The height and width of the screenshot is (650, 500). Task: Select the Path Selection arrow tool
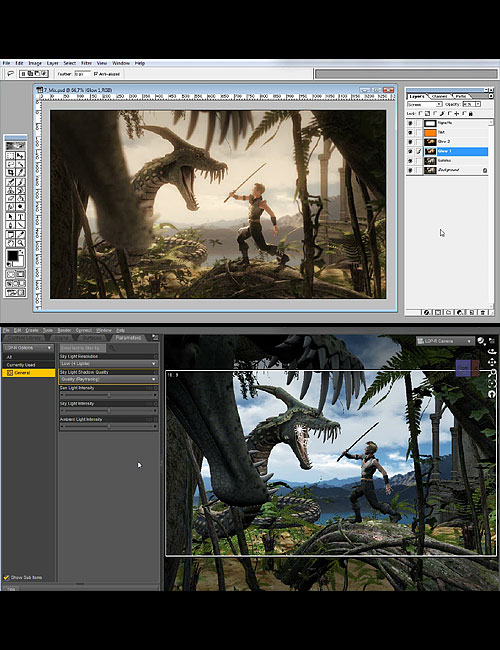[10, 217]
